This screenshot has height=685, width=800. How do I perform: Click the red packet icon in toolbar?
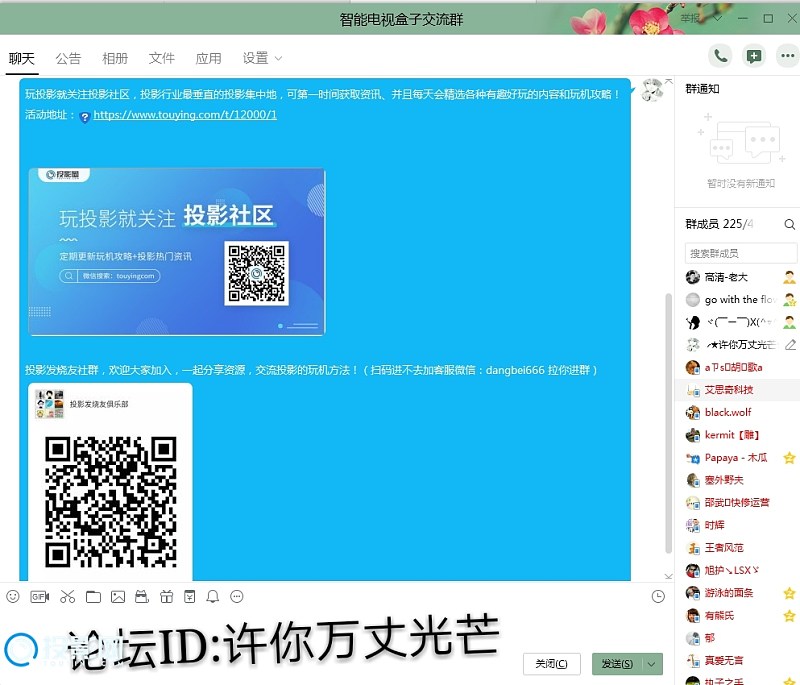[x=190, y=596]
